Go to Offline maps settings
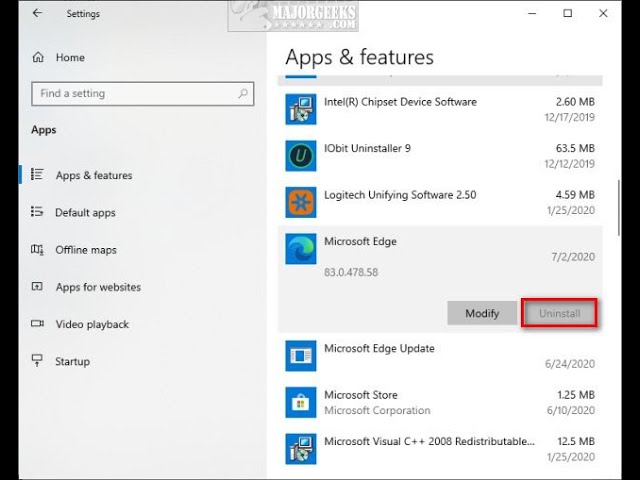This screenshot has height=480, width=640. point(86,250)
